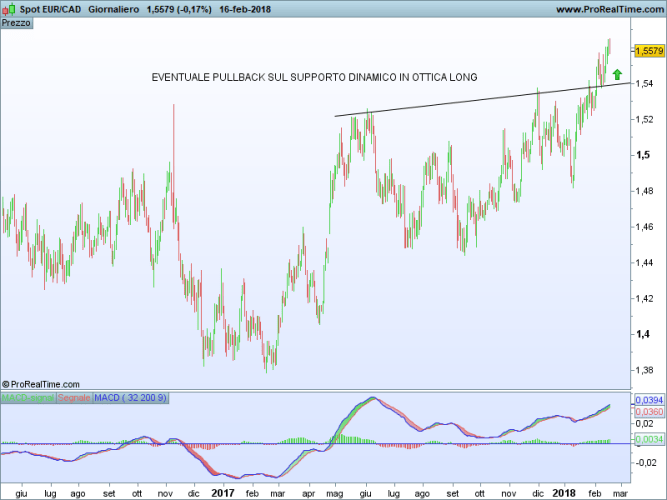667x500 pixels.
Task: Click the 16-feb-2018 date in the header
Action: tap(247, 9)
